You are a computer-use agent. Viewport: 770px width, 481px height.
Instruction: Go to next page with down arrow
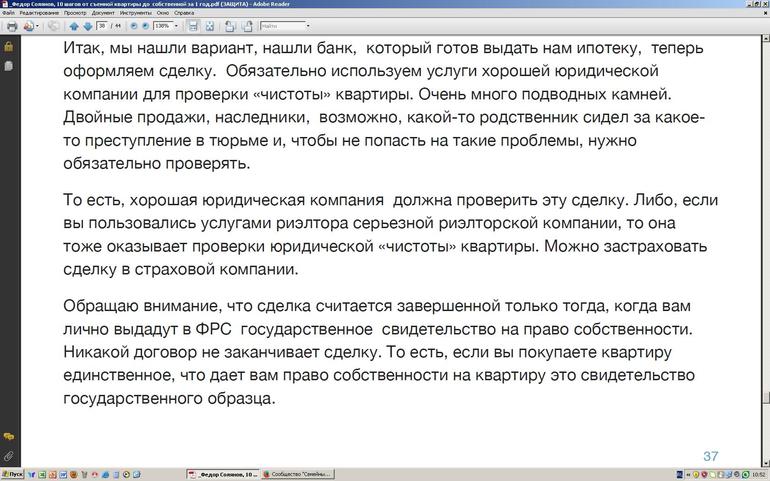(87, 26)
